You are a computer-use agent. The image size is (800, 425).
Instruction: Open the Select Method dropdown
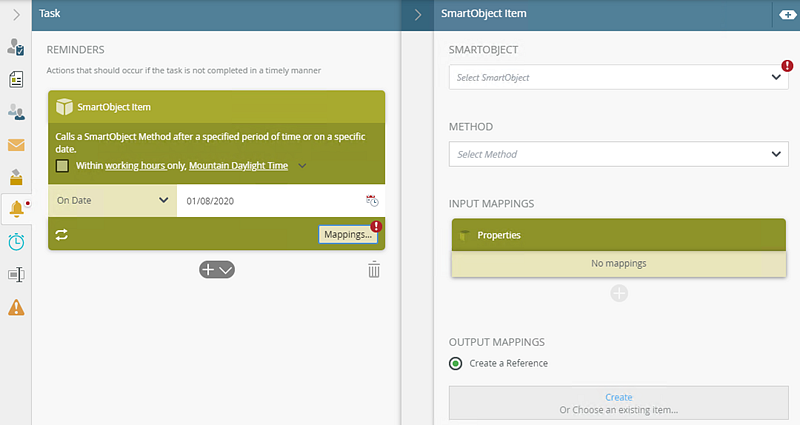point(618,154)
